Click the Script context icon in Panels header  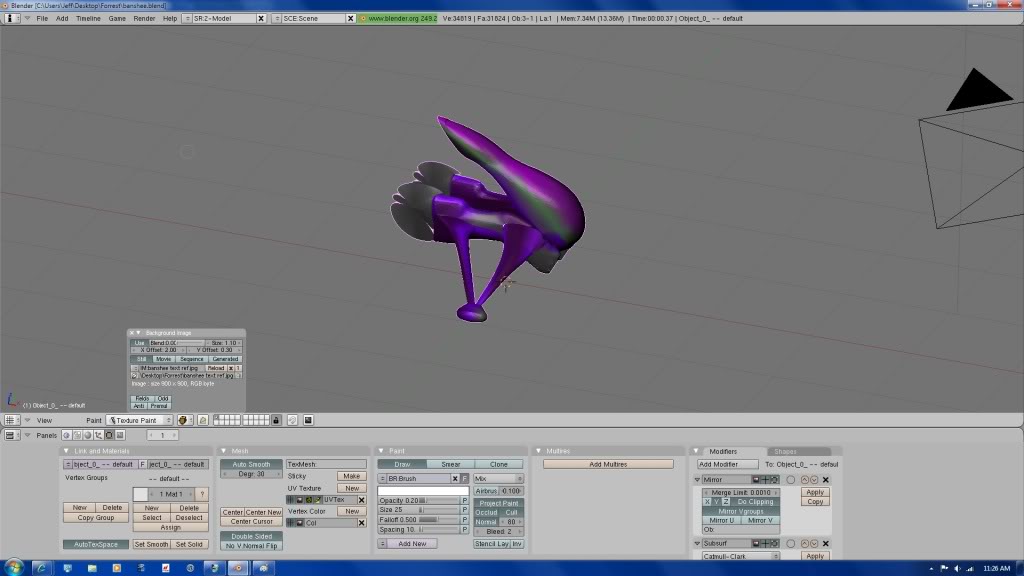click(x=77, y=435)
